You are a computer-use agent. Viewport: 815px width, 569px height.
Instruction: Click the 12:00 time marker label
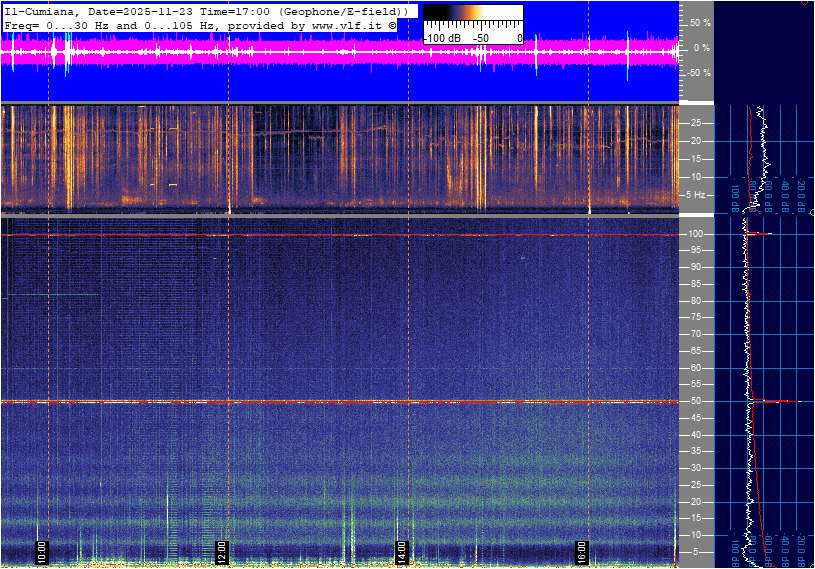click(x=221, y=551)
